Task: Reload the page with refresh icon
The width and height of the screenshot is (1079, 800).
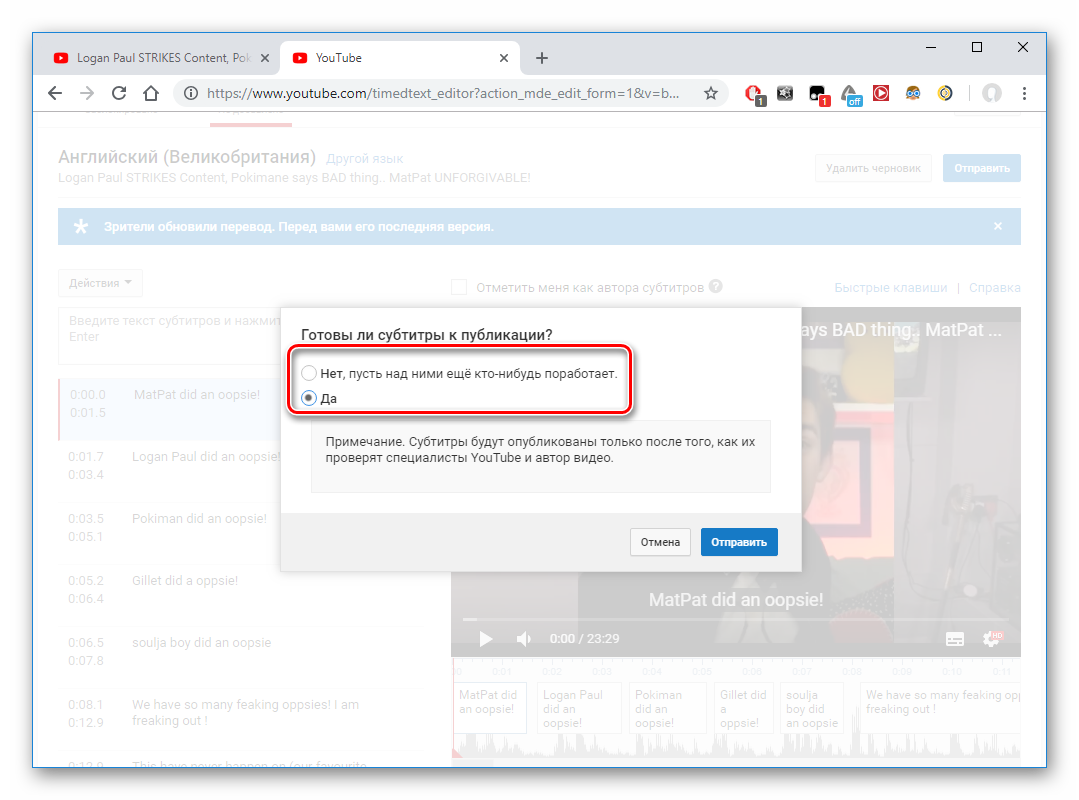Action: tap(119, 93)
